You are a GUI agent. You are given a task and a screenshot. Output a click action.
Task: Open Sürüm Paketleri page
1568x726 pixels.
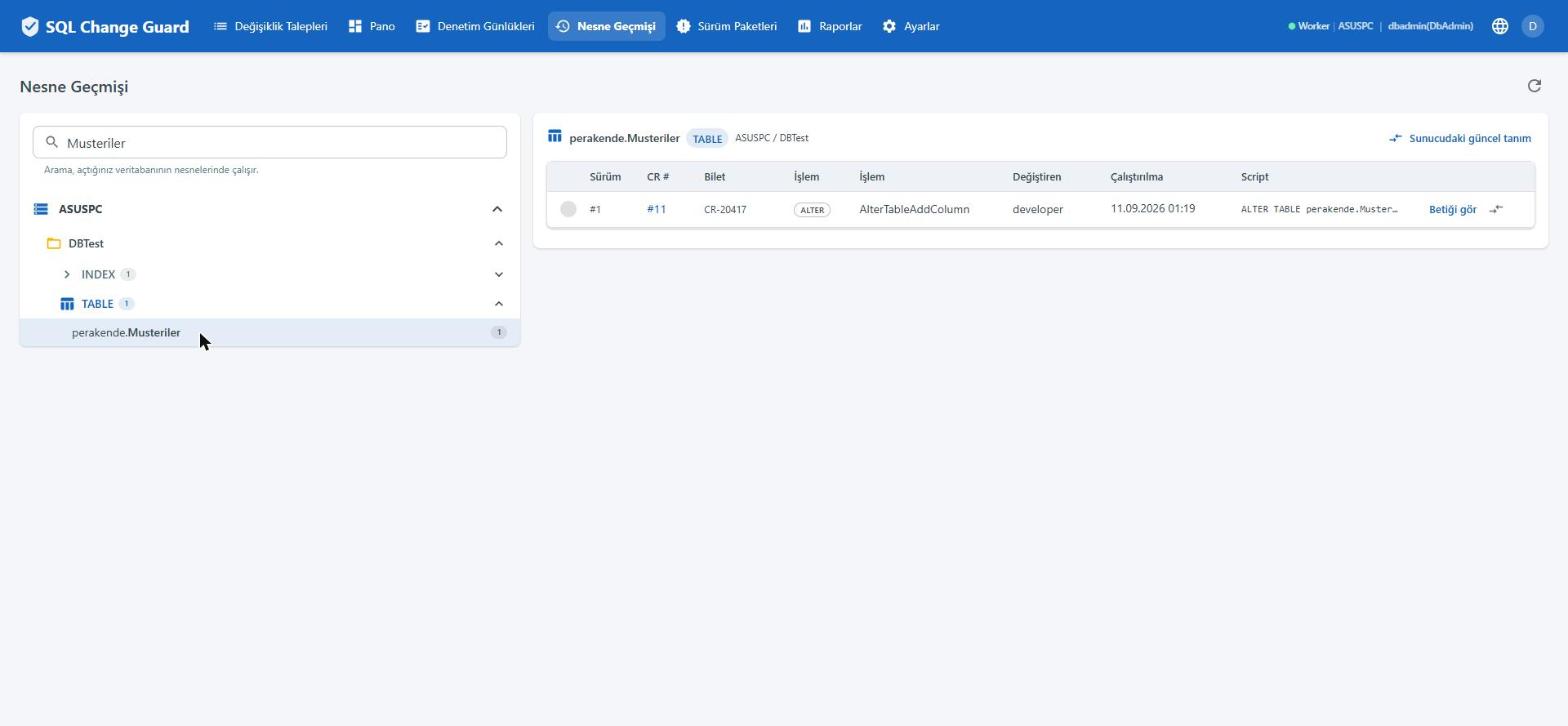click(727, 26)
